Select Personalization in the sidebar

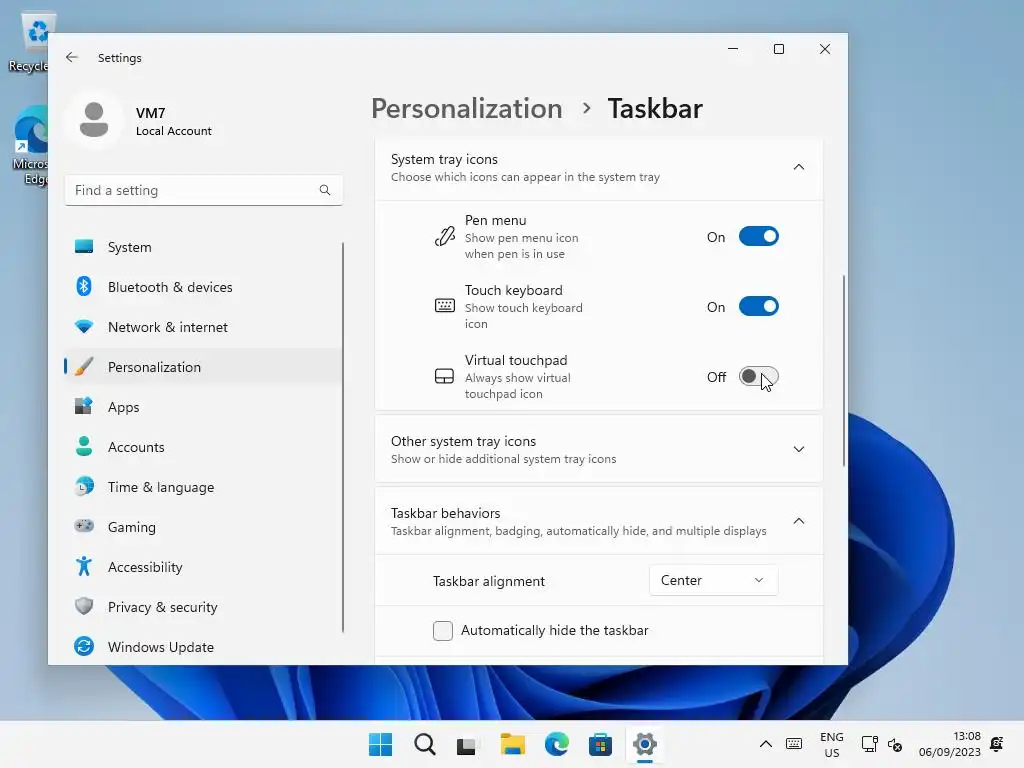[x=203, y=367]
